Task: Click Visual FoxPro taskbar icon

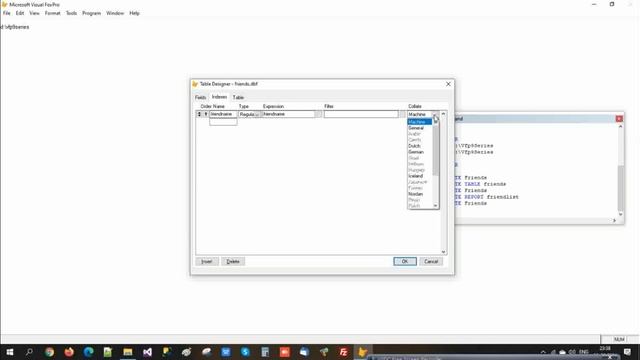Action: [362, 352]
